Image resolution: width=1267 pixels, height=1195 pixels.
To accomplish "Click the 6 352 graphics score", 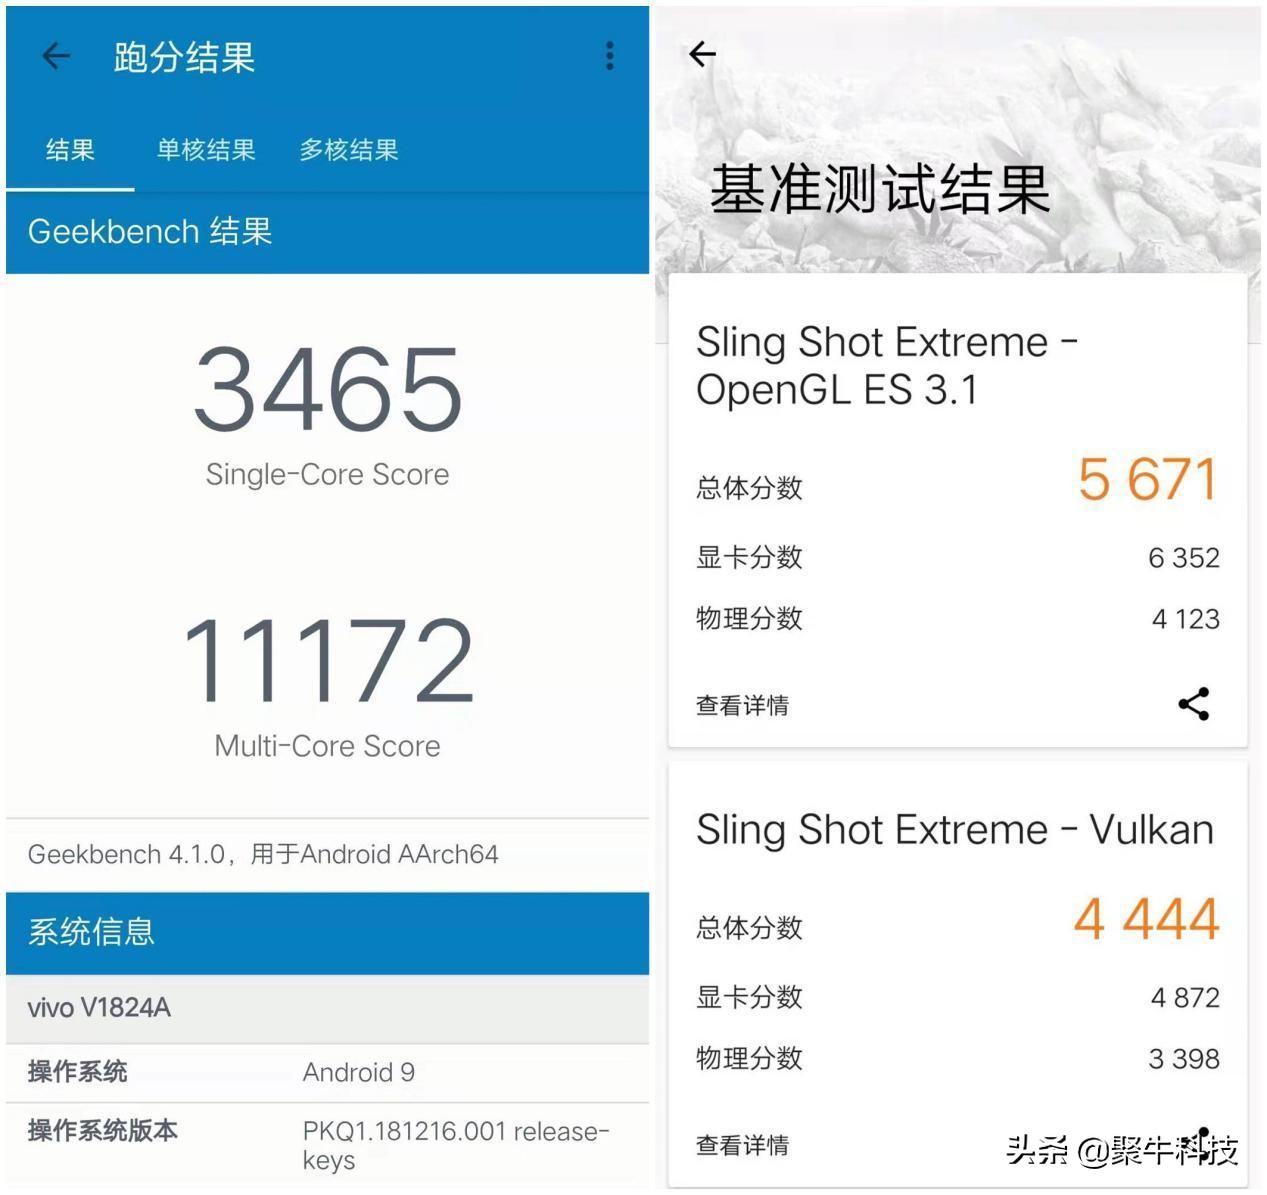I will click(x=1184, y=558).
